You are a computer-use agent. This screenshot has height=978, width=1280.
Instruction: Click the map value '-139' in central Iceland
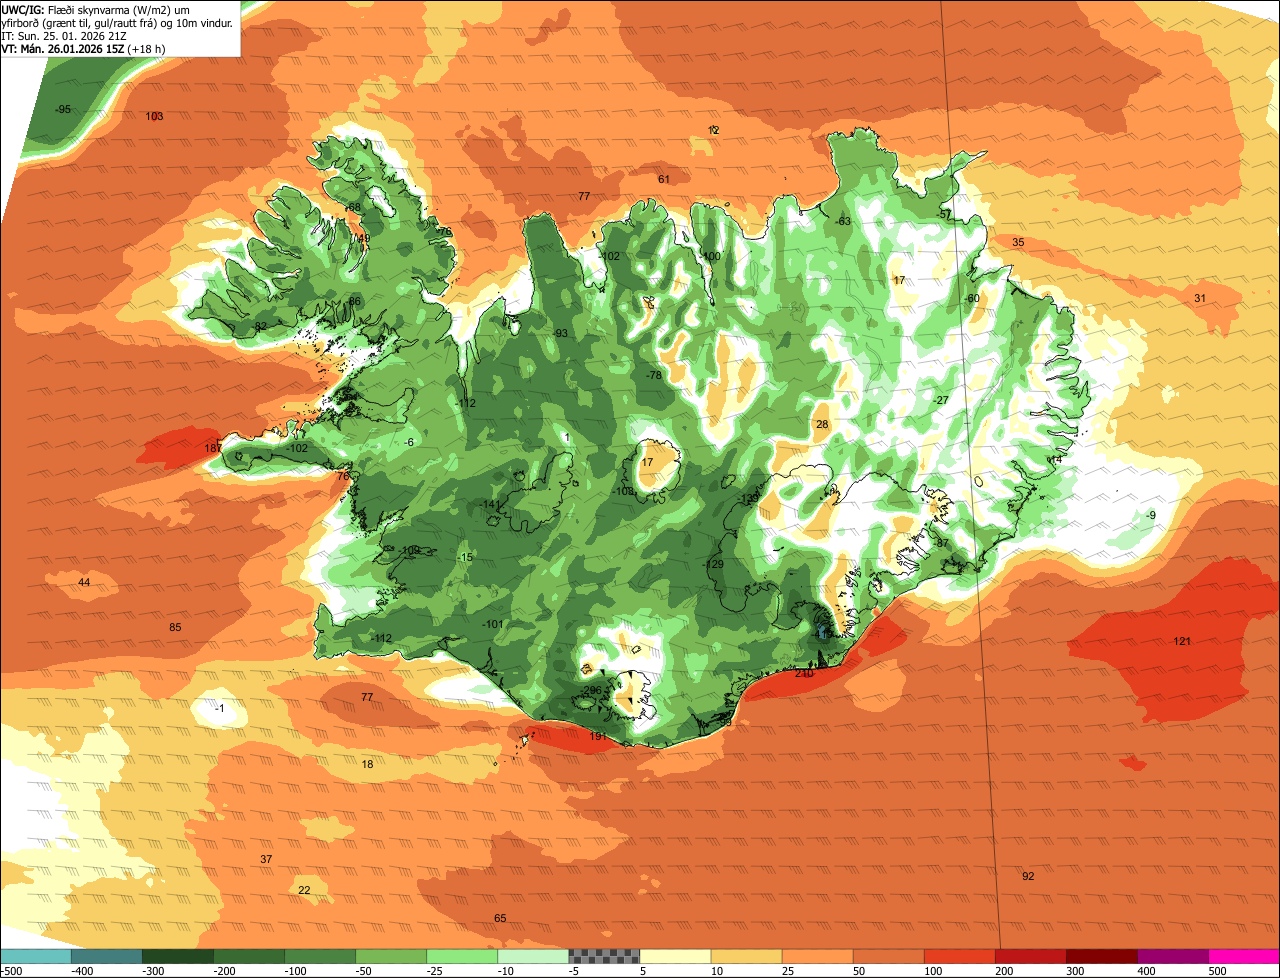(748, 499)
